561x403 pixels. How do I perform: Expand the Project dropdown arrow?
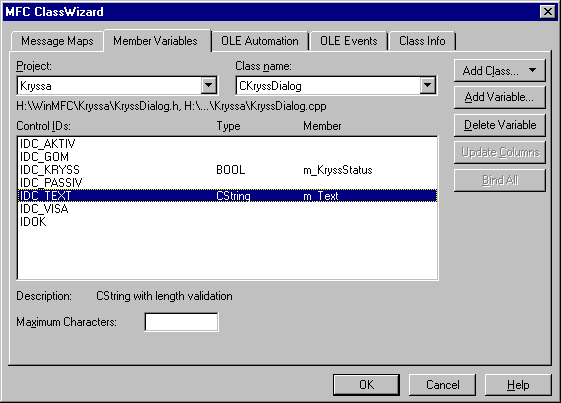pos(209,86)
